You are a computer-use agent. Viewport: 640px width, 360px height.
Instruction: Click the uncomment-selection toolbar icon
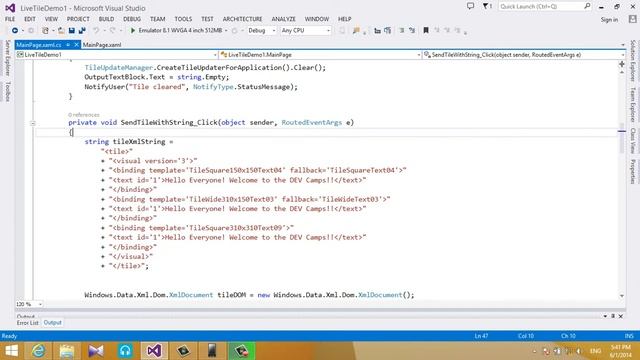tap(412, 31)
